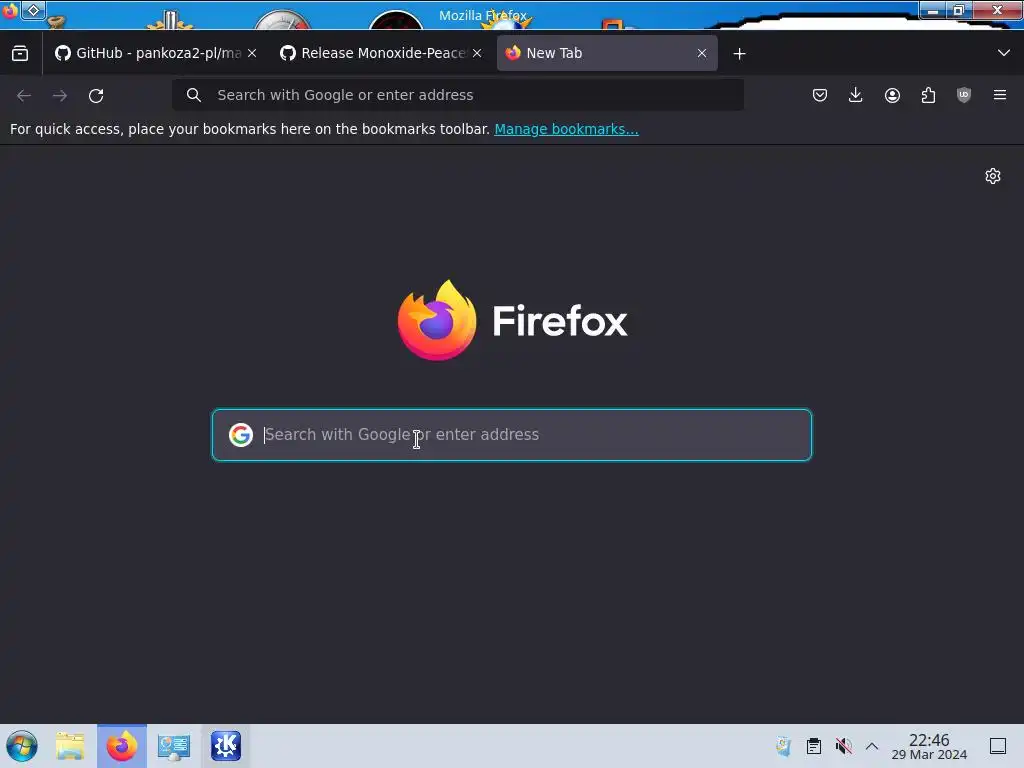Close the GitHub pankoza2-pl tab

click(x=252, y=53)
